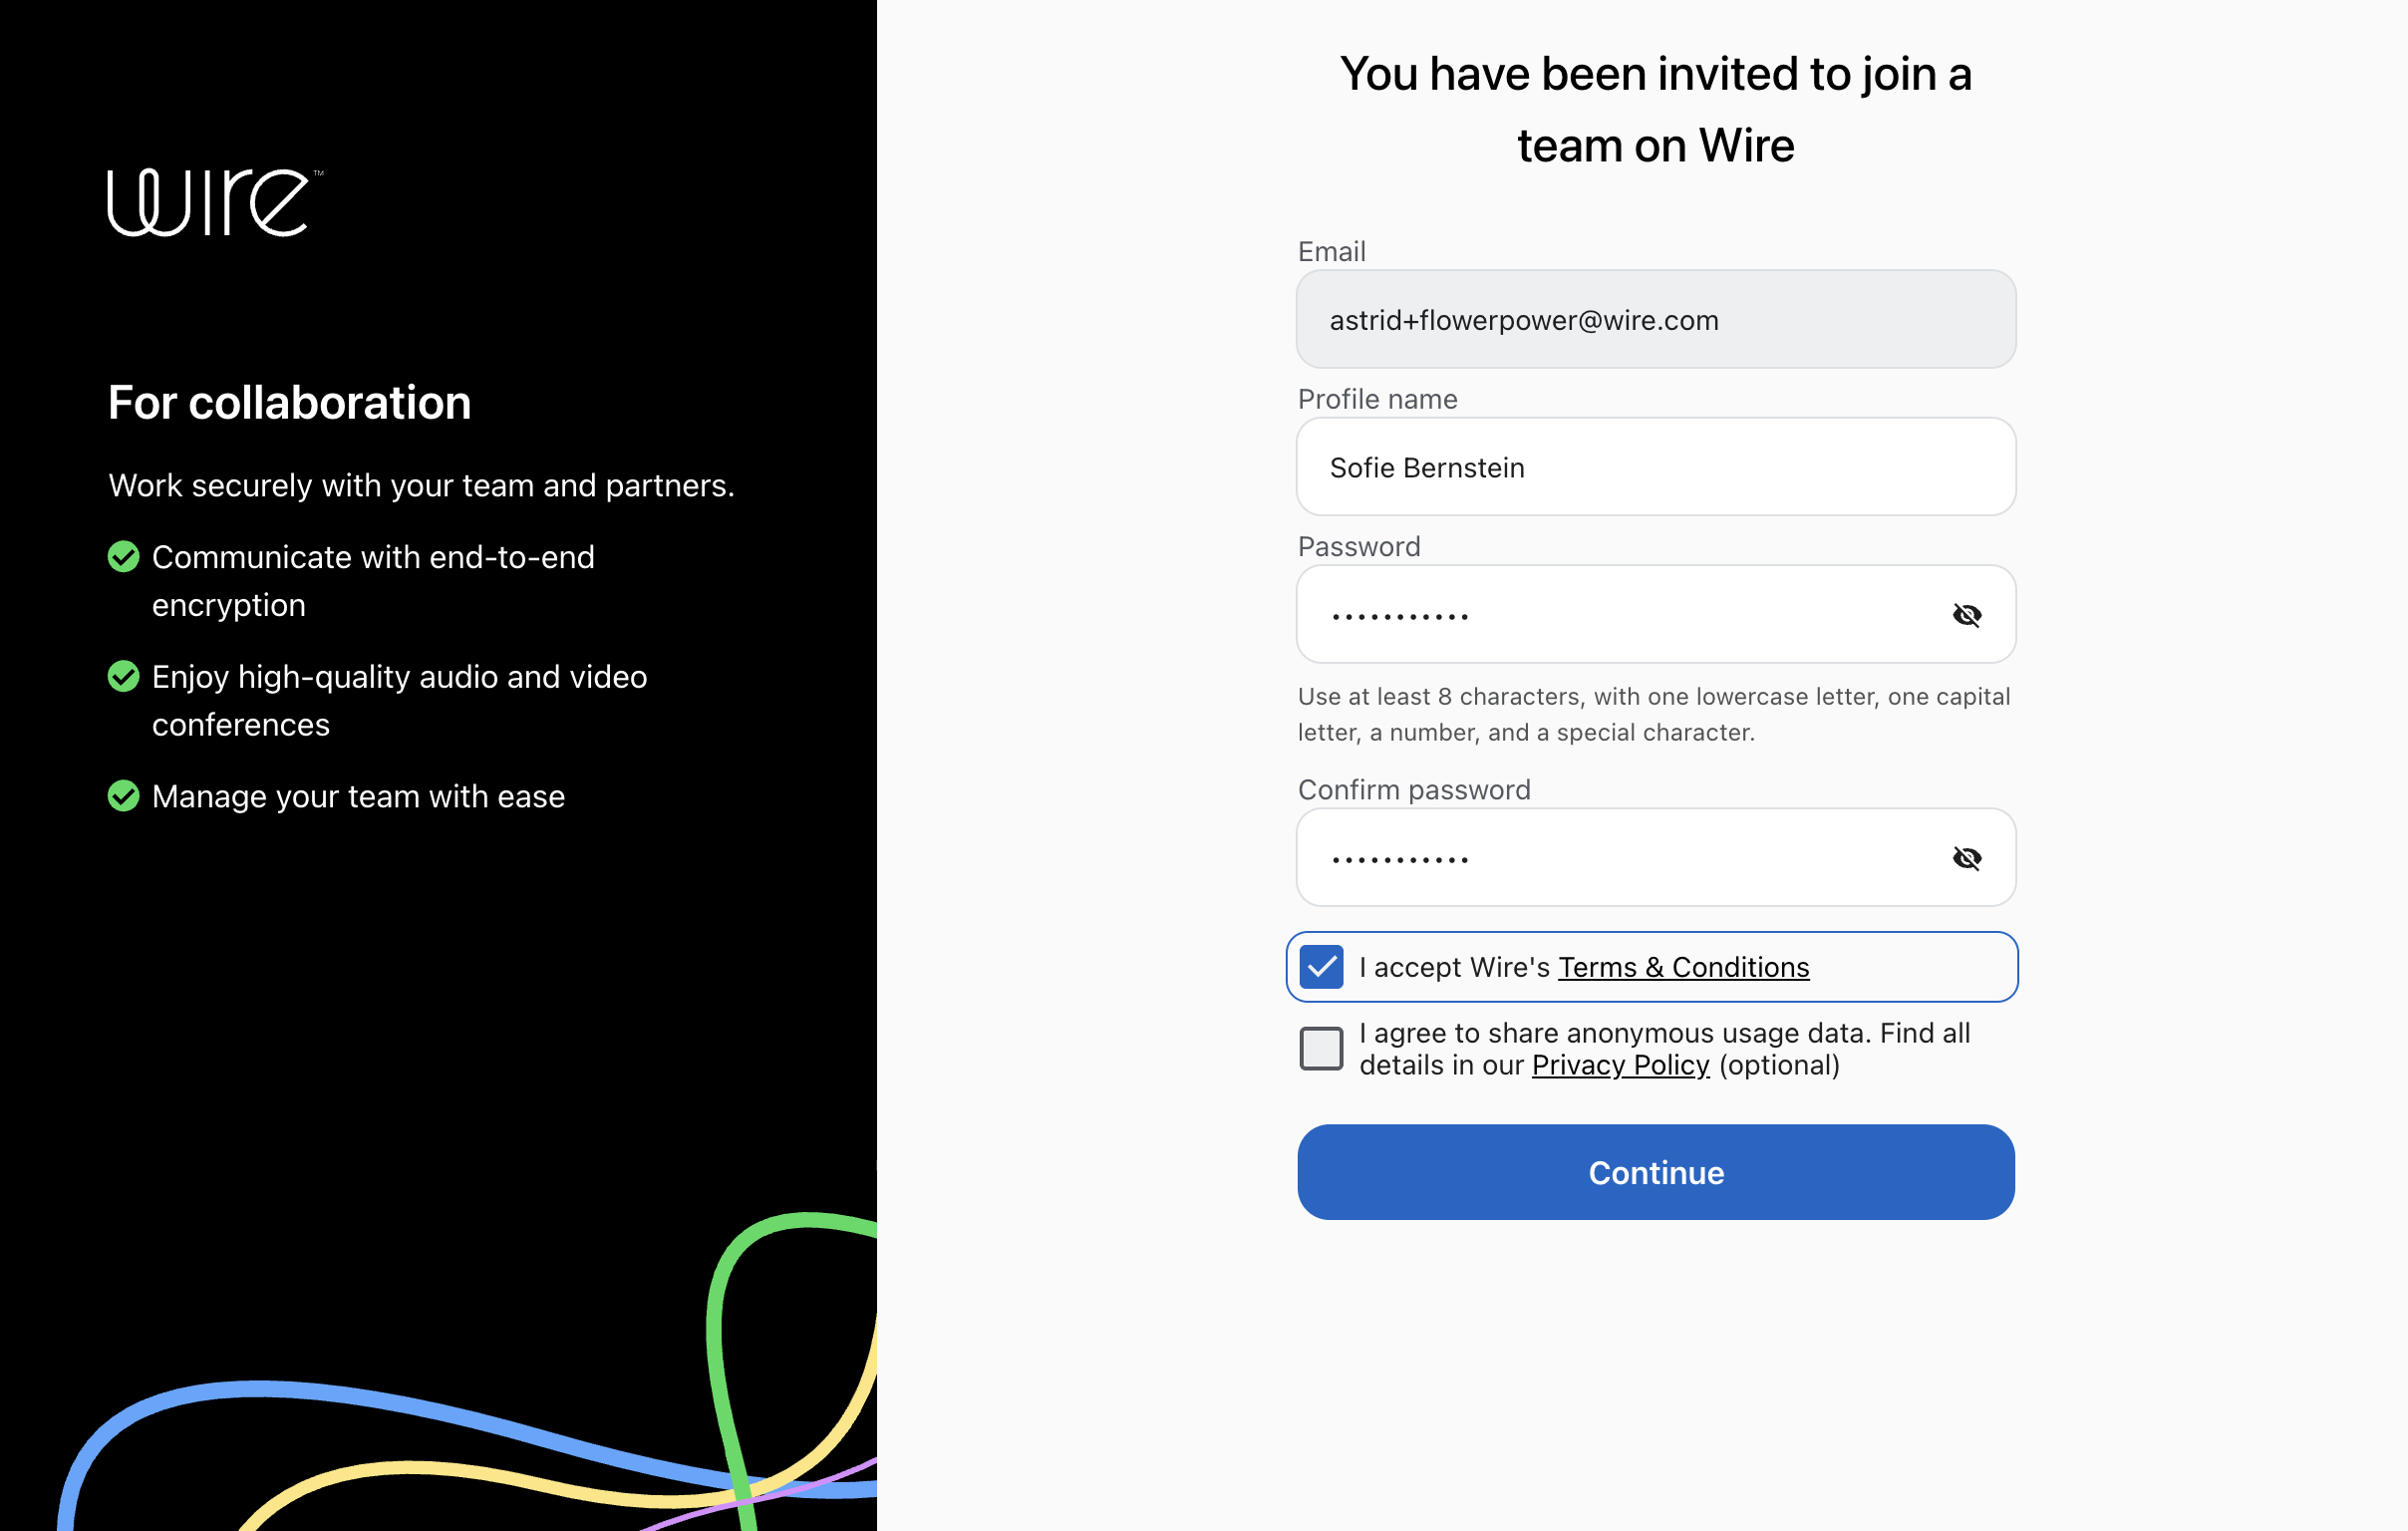The image size is (2408, 1531).
Task: Reveal the Confirm password text
Action: point(1966,858)
